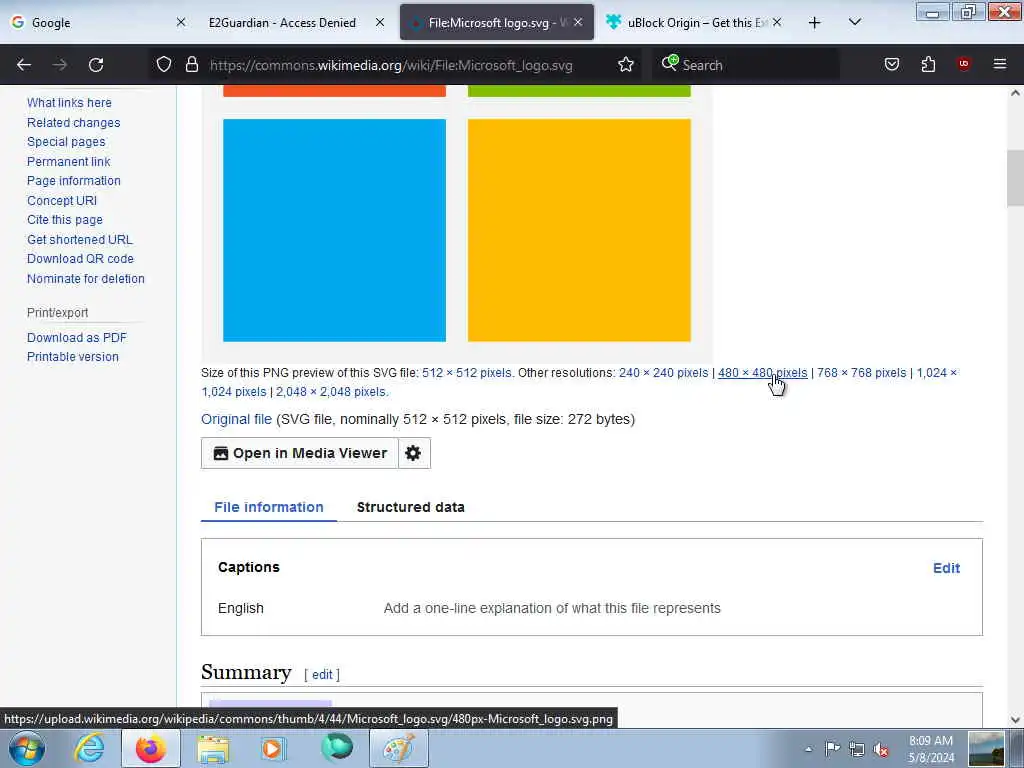Click Nominate for deletion

(x=86, y=278)
